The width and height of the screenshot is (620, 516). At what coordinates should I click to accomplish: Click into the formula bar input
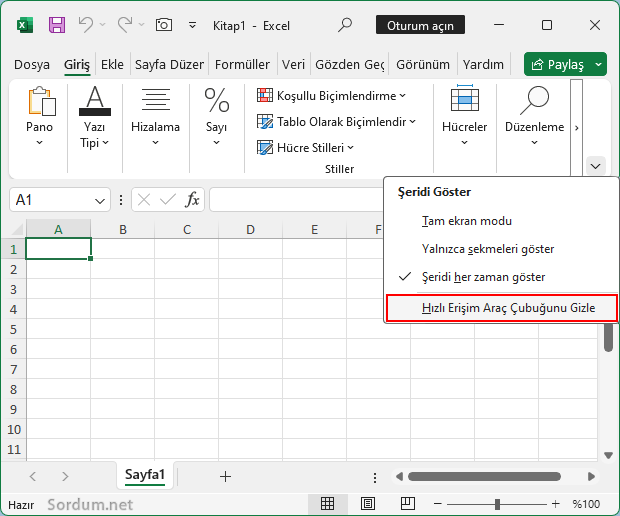coord(297,200)
